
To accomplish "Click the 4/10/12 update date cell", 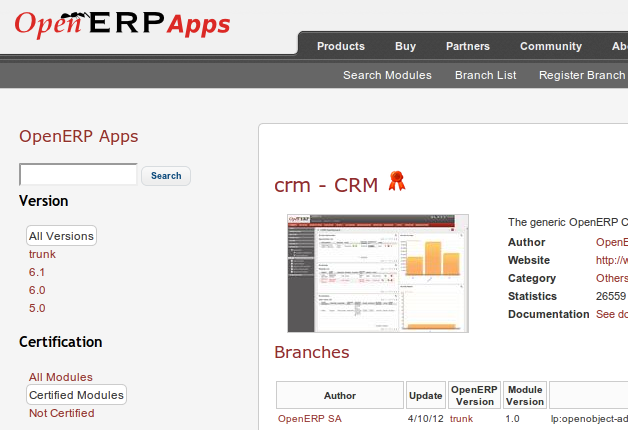I will (x=425, y=419).
